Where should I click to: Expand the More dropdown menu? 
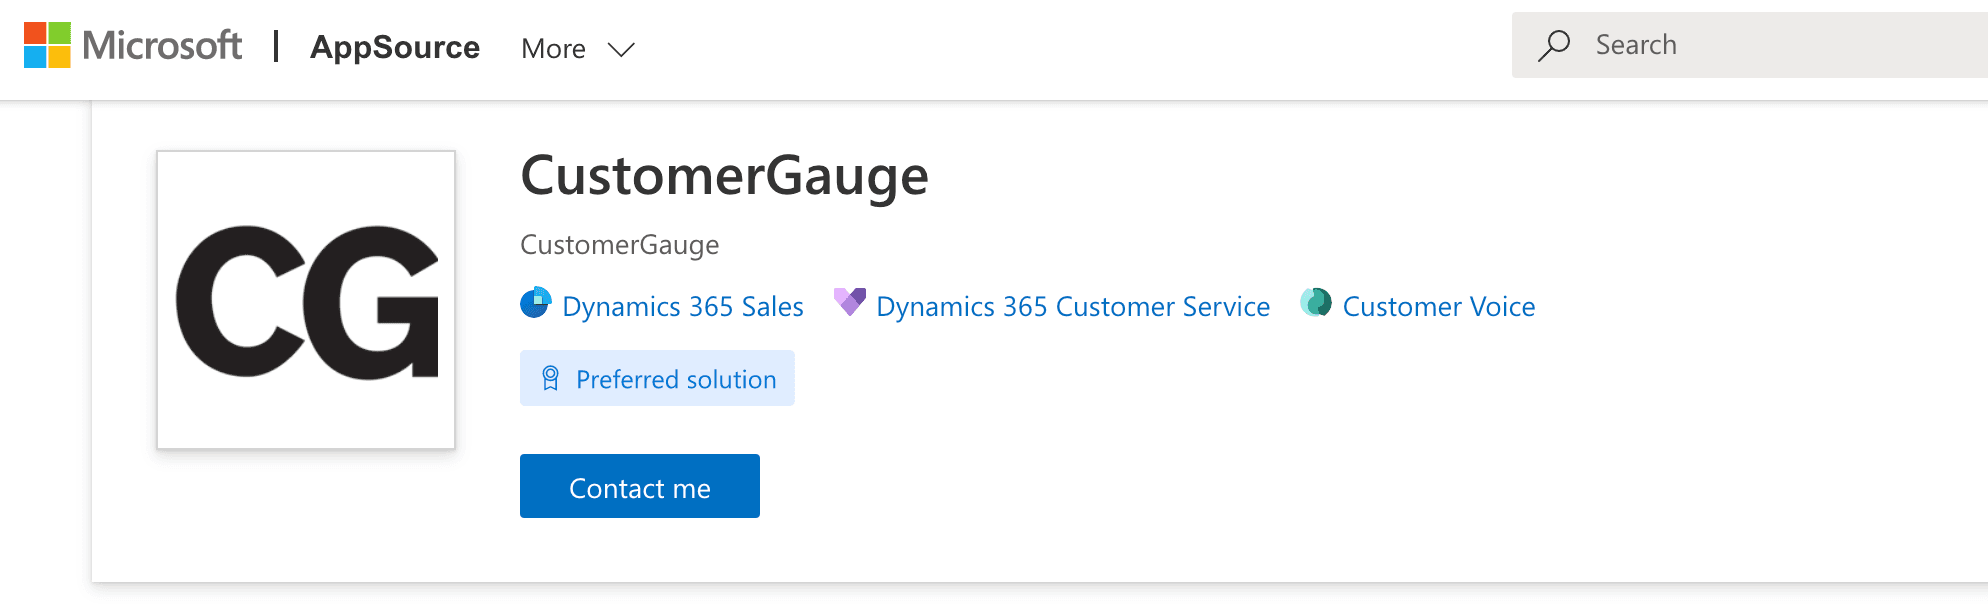click(578, 49)
